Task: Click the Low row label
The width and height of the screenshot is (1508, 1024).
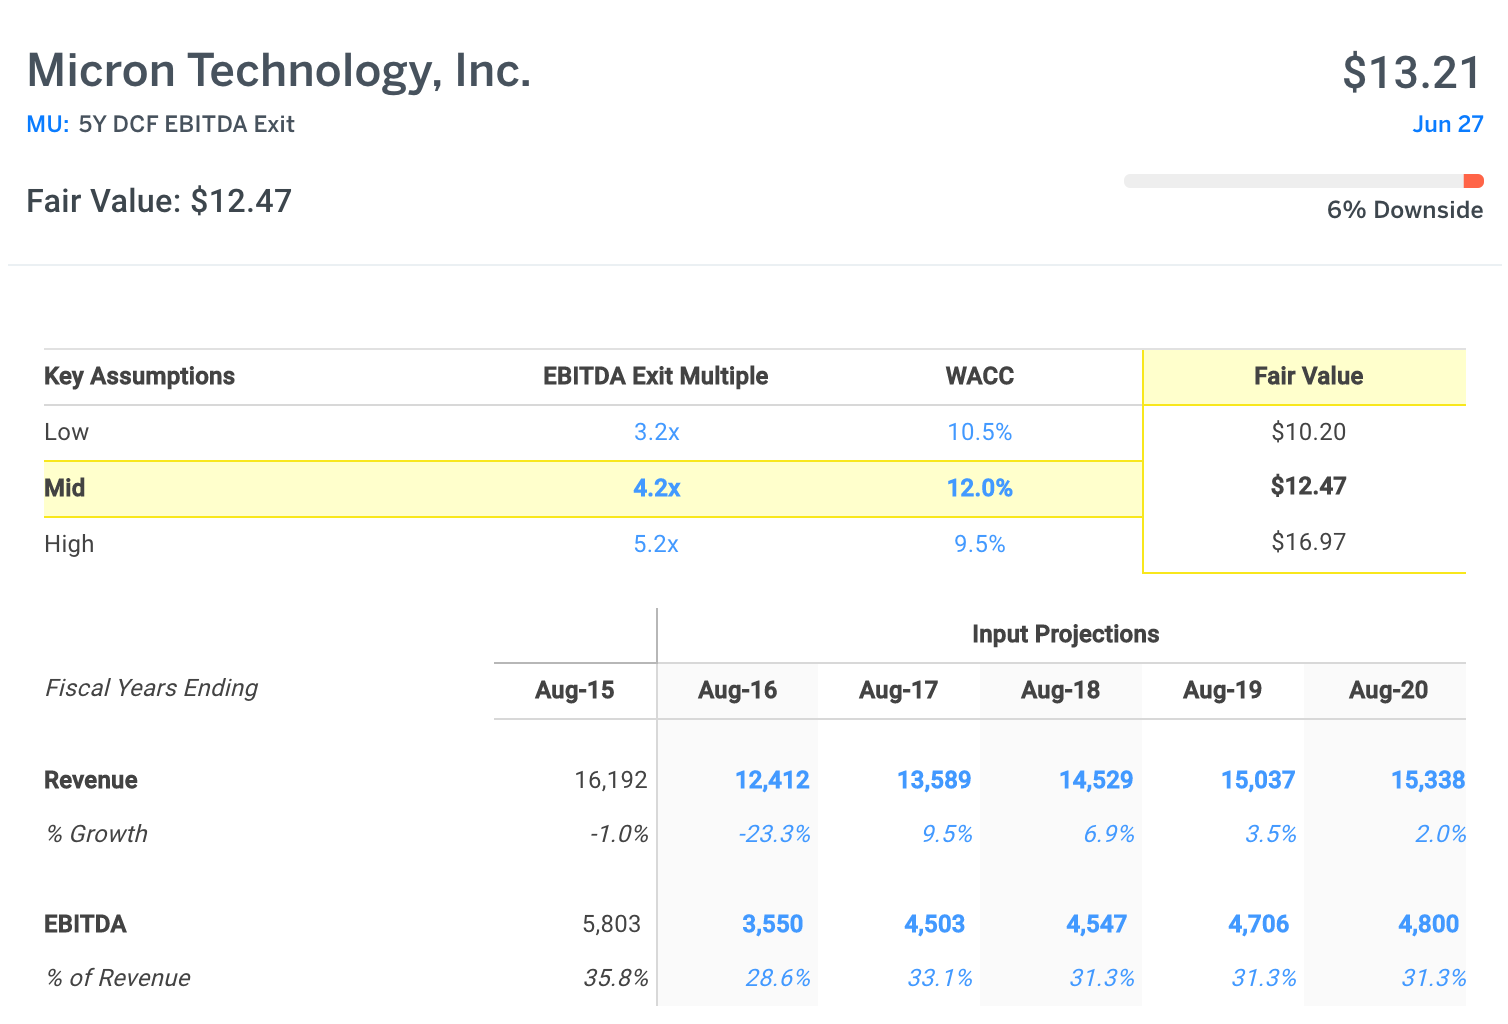Action: coord(67,432)
